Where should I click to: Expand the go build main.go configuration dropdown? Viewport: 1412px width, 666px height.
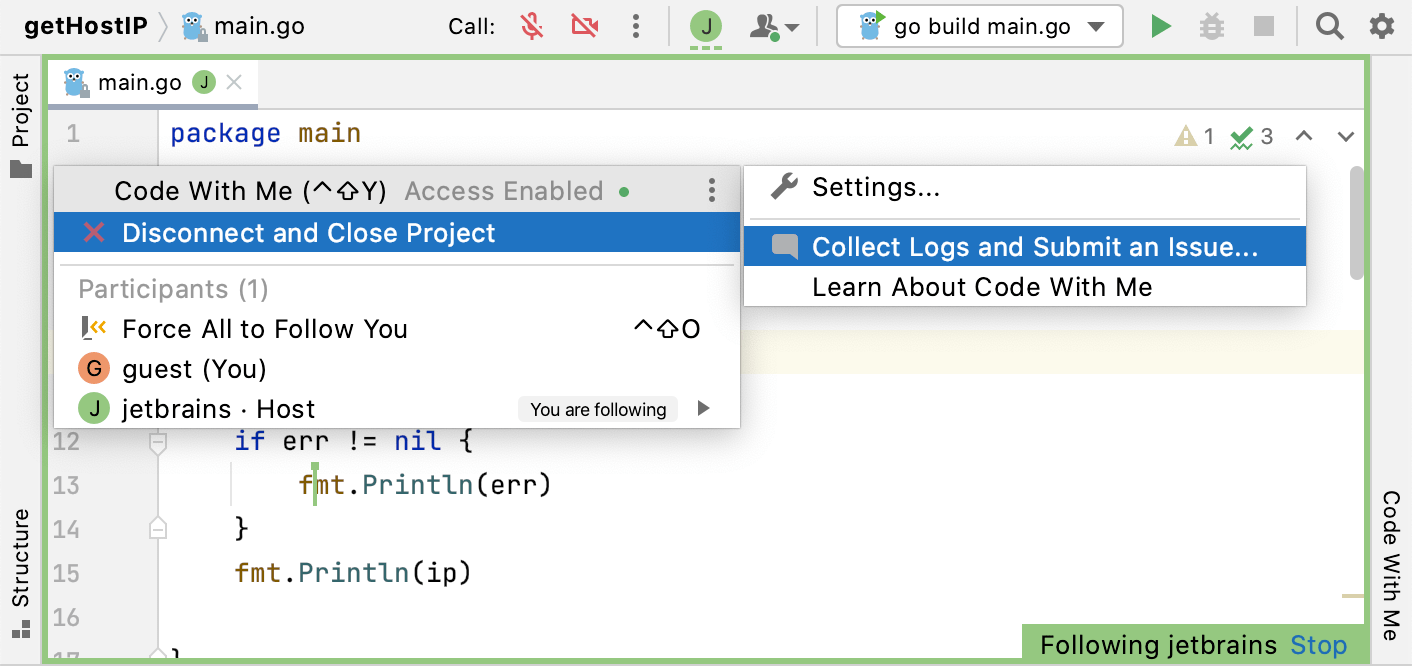tap(1097, 27)
